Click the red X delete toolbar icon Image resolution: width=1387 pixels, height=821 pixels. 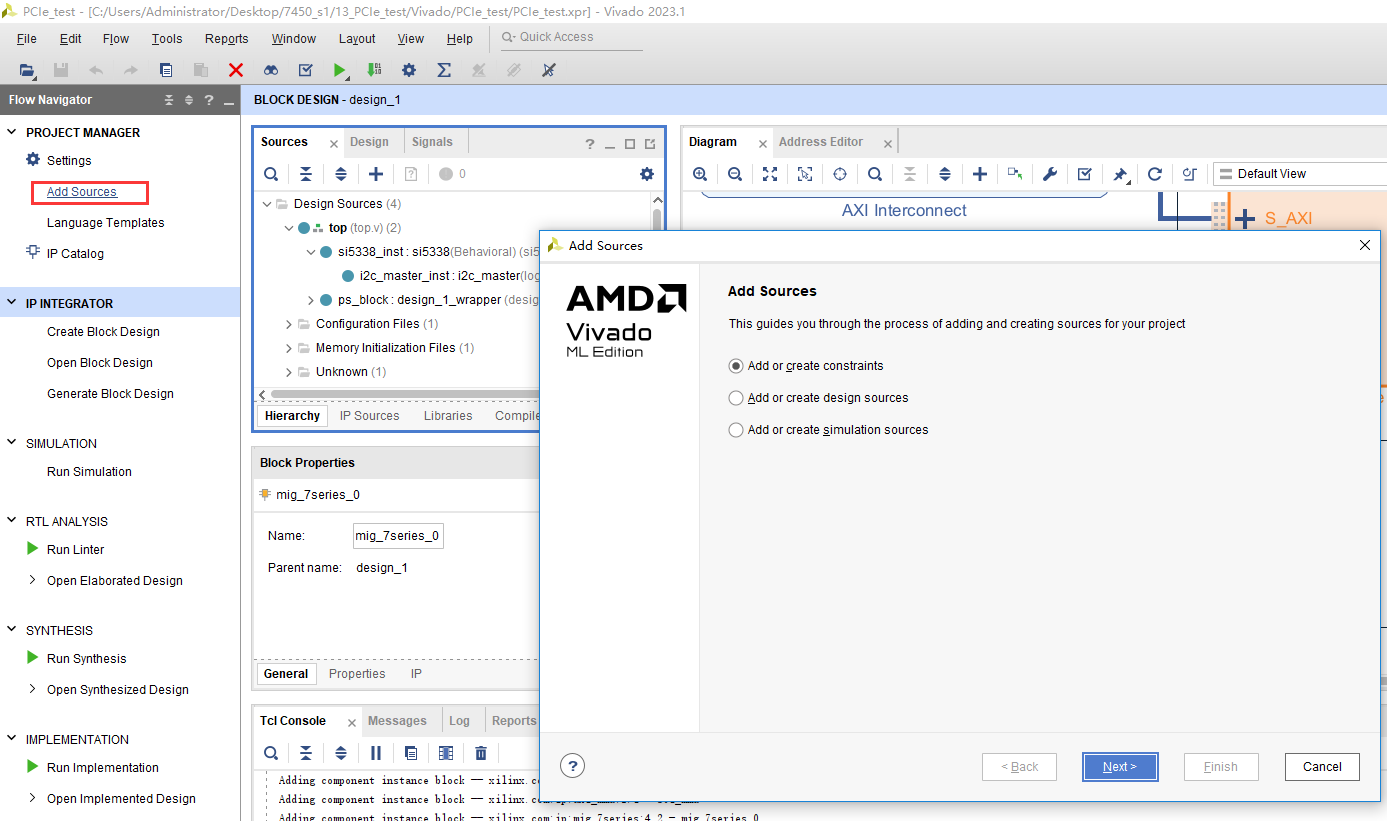click(x=236, y=70)
